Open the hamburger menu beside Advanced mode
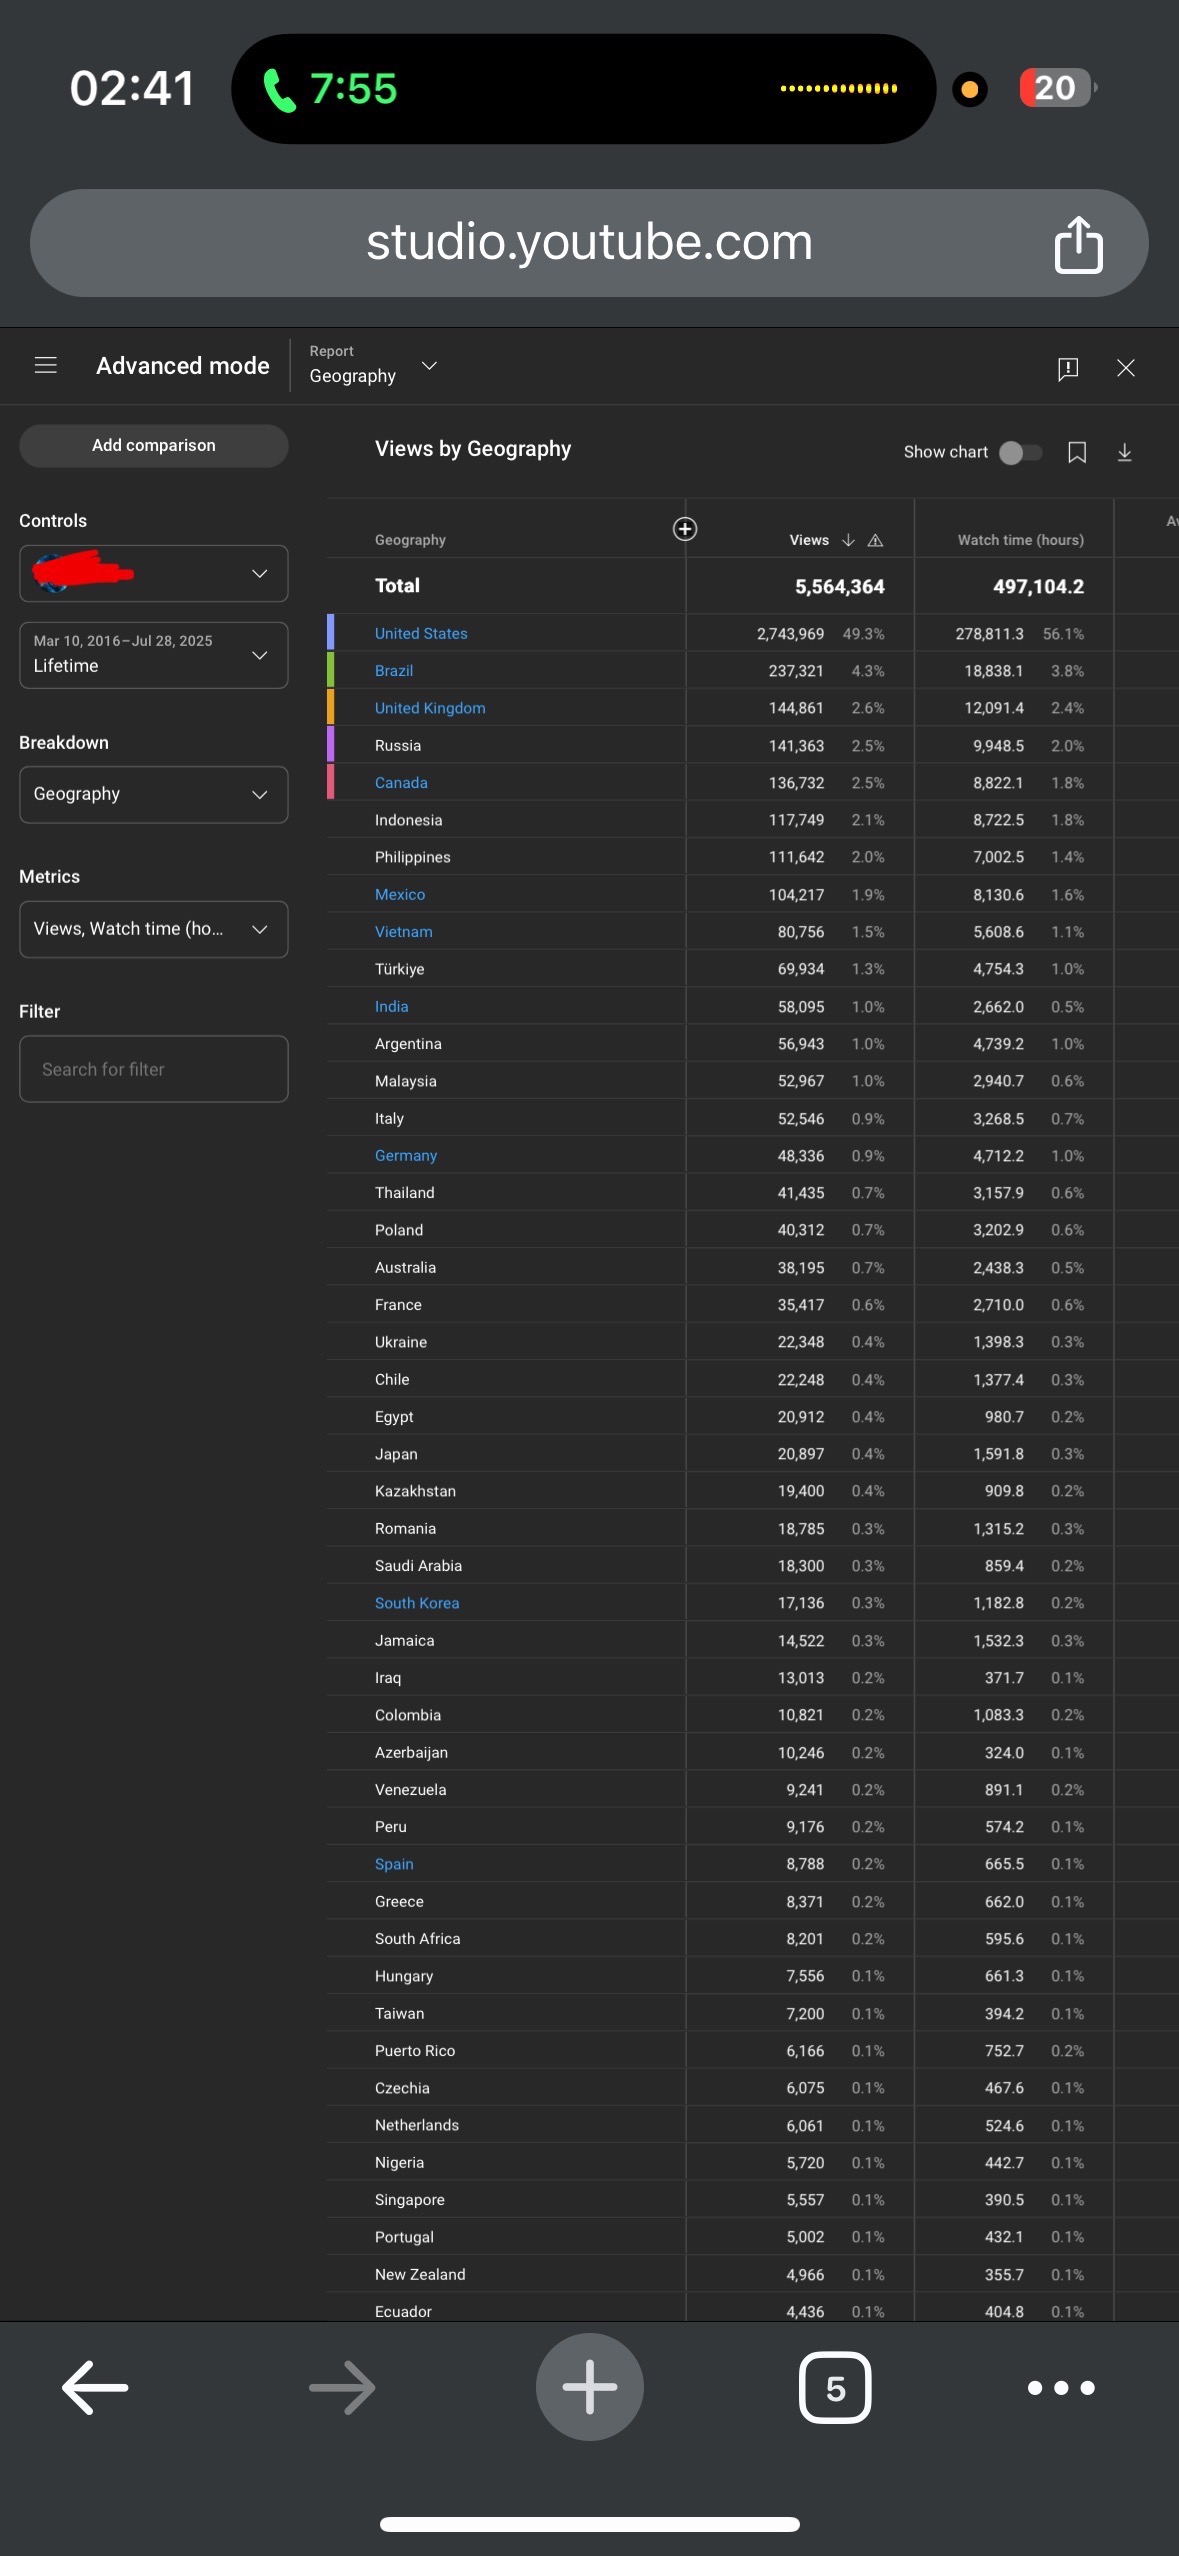This screenshot has height=2556, width=1179. pyautogui.click(x=45, y=366)
